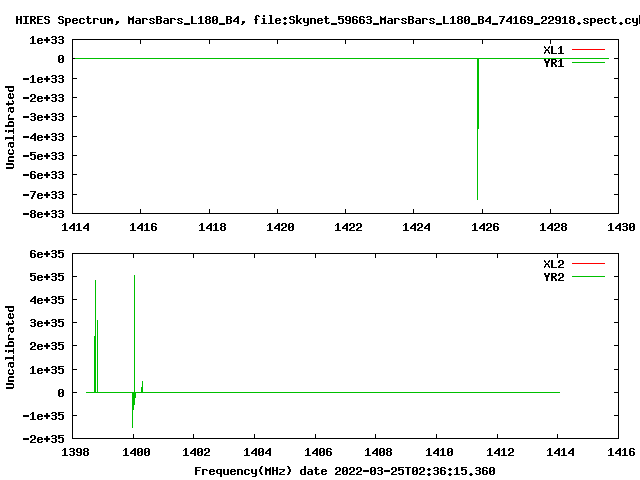Click the XL2 legend label
640x480 pixels.
click(x=553, y=264)
